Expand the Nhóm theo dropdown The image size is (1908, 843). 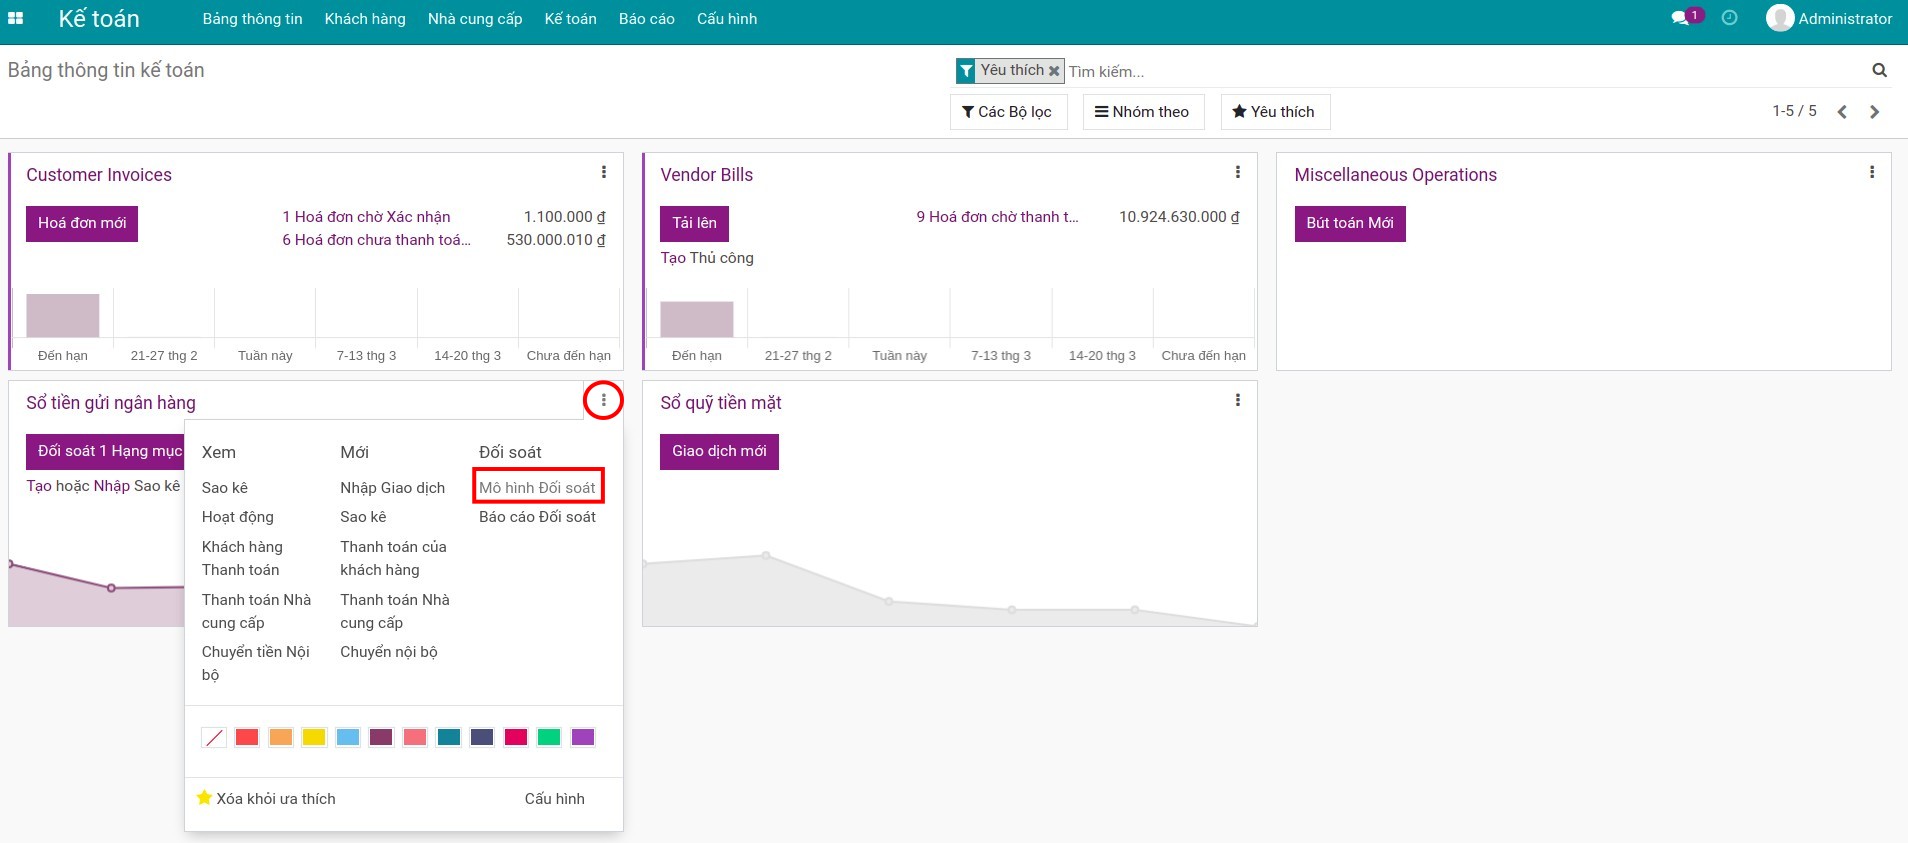1143,112
